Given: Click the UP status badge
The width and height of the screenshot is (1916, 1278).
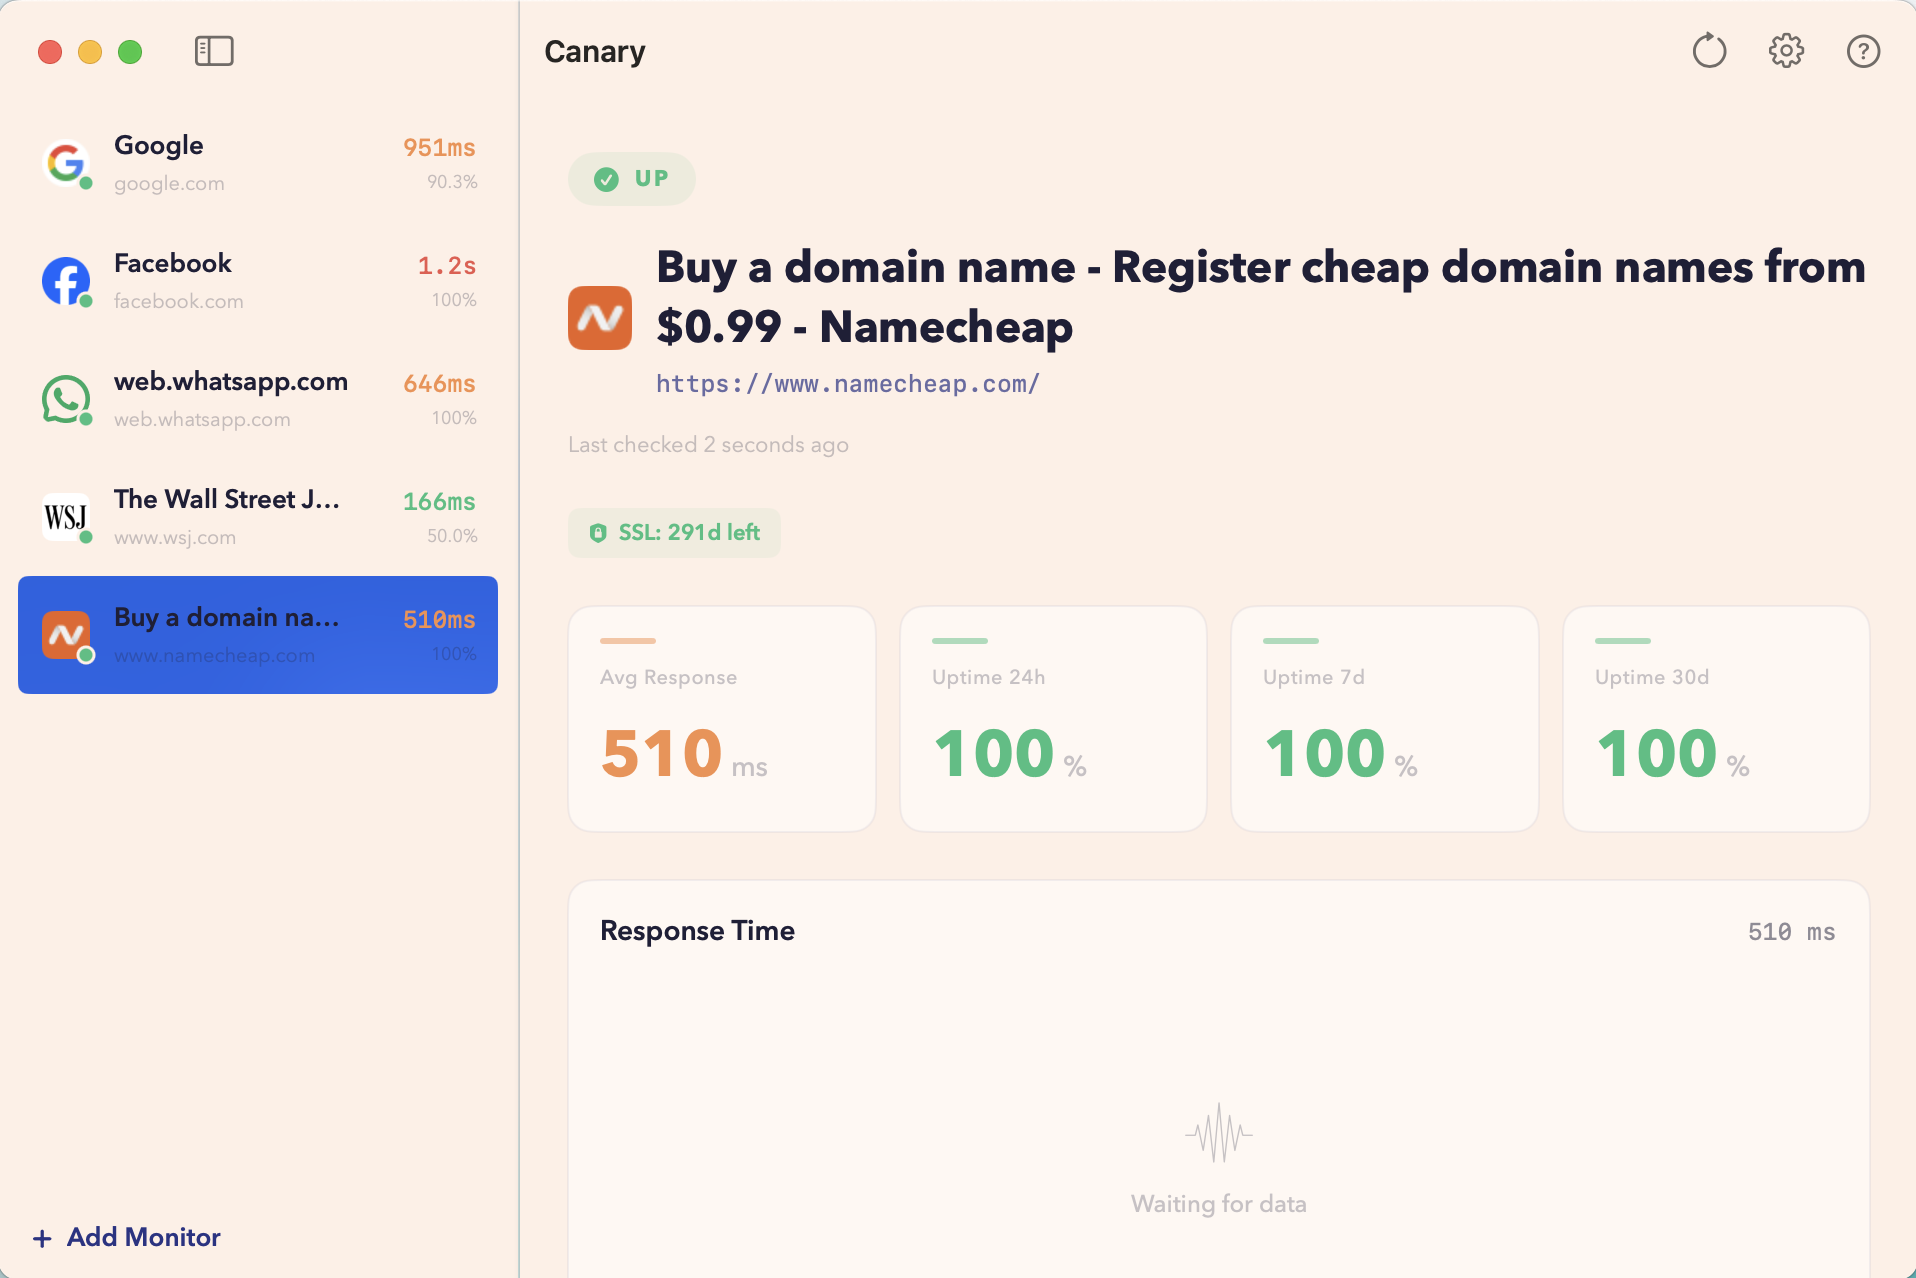Looking at the screenshot, I should 632,179.
